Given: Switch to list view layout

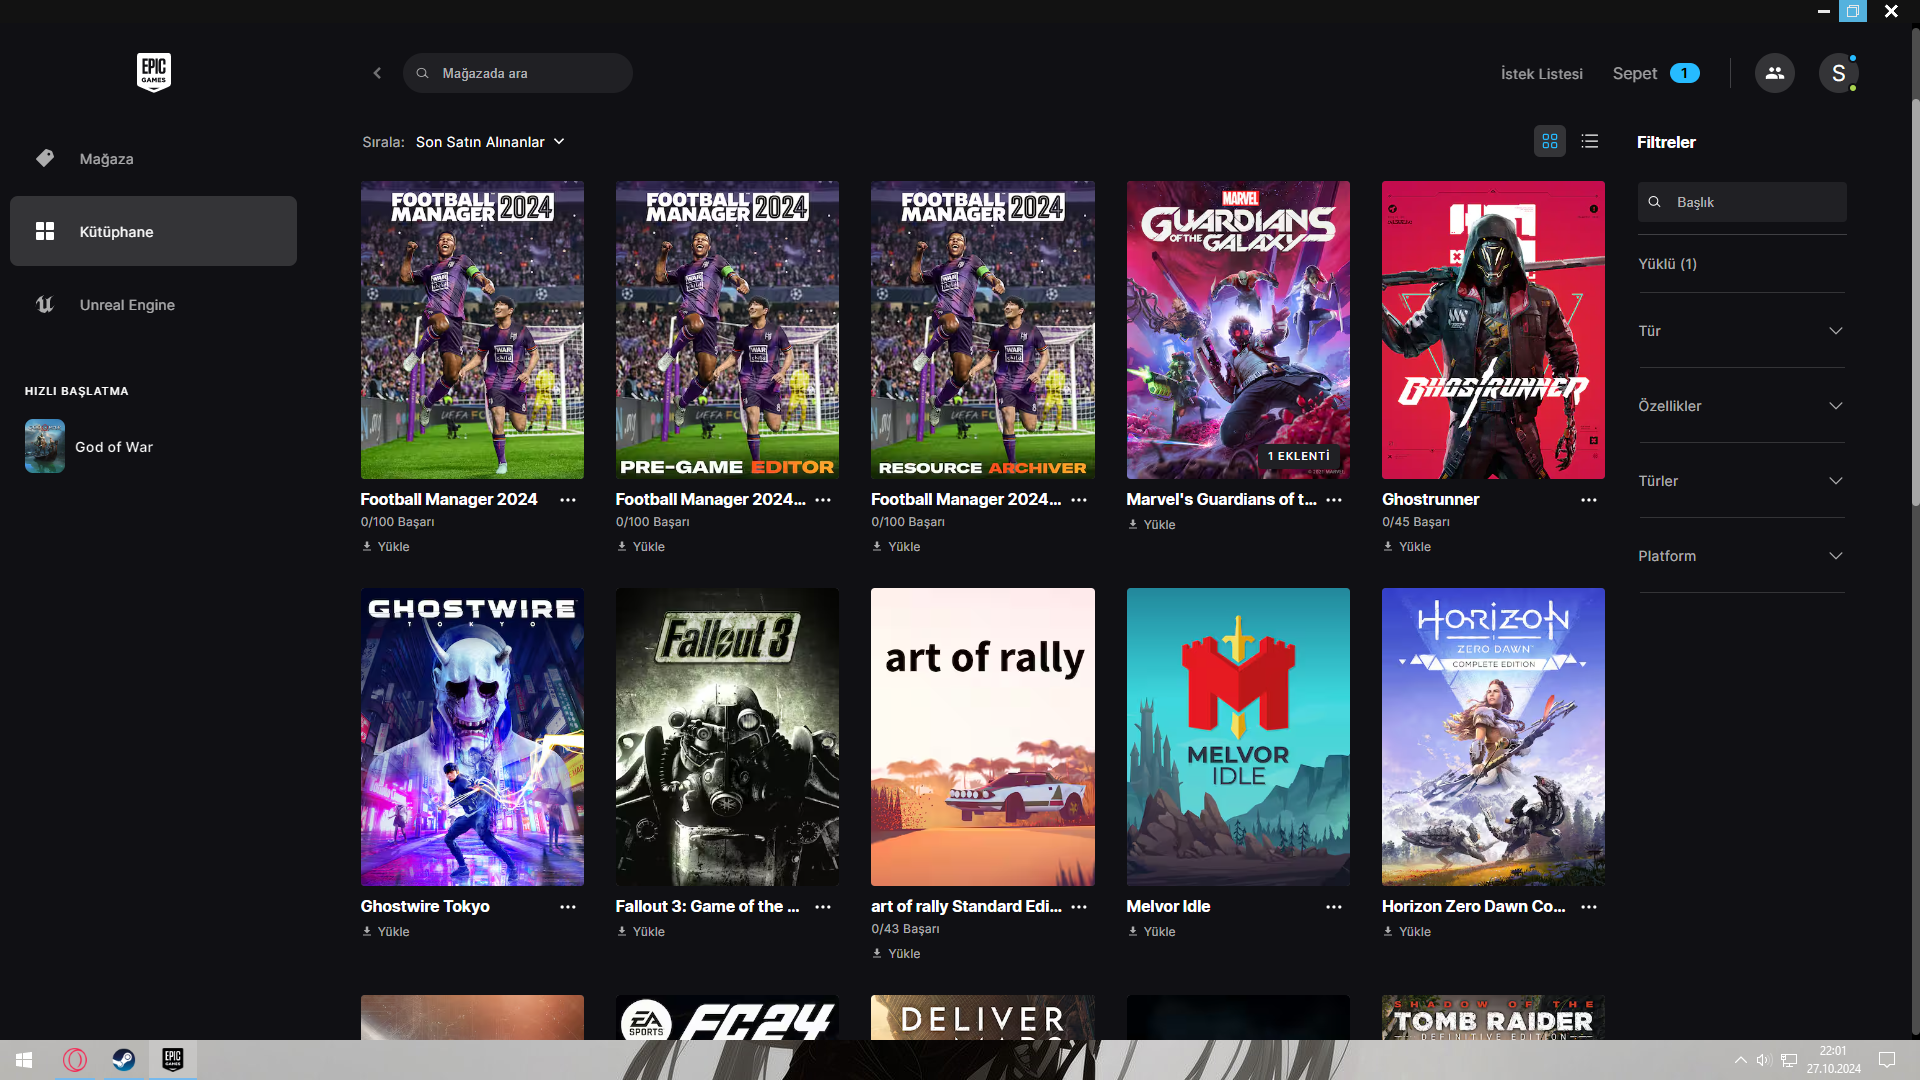Looking at the screenshot, I should [x=1589, y=142].
